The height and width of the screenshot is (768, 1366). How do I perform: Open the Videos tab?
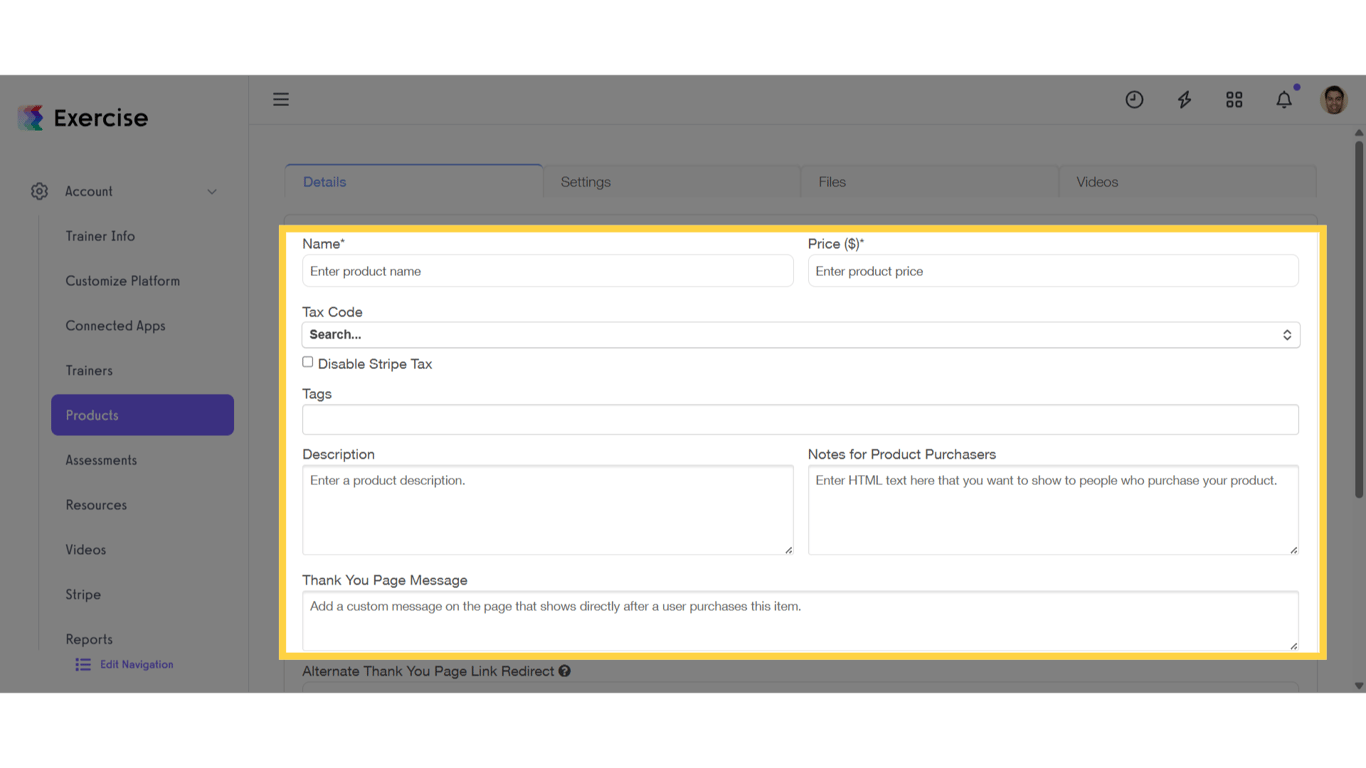(x=1096, y=182)
